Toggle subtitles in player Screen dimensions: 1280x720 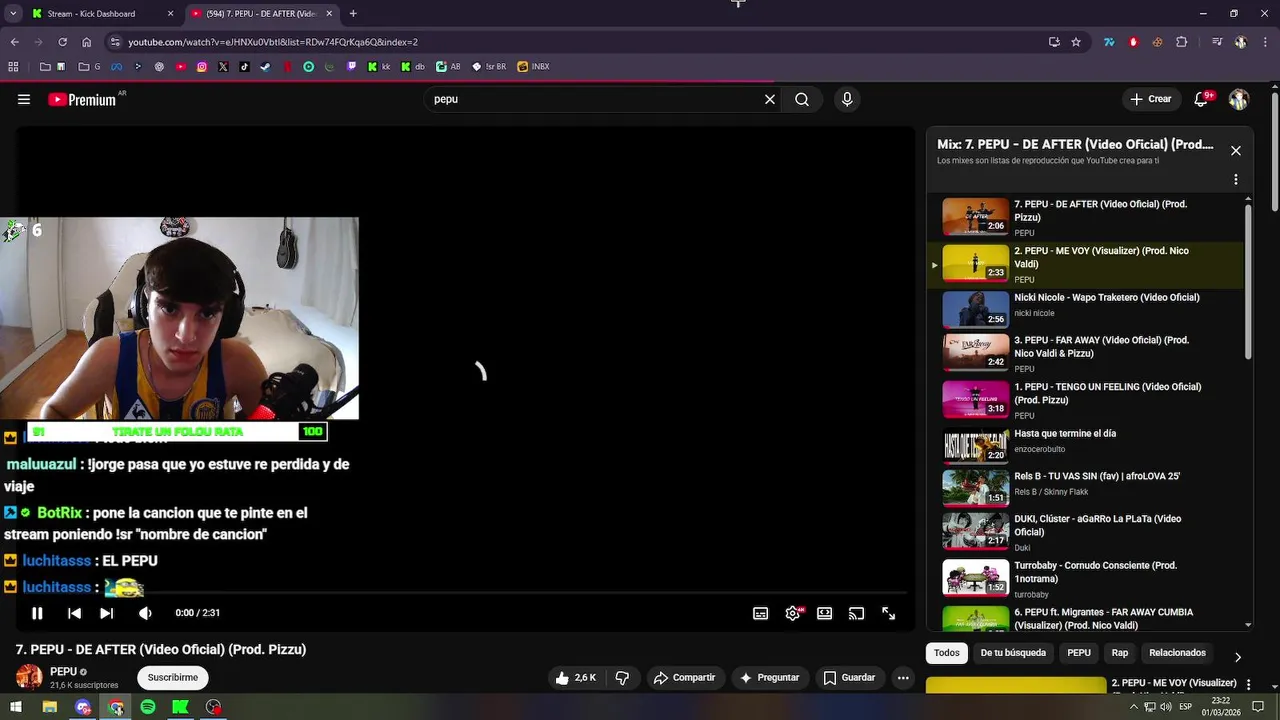coord(760,613)
